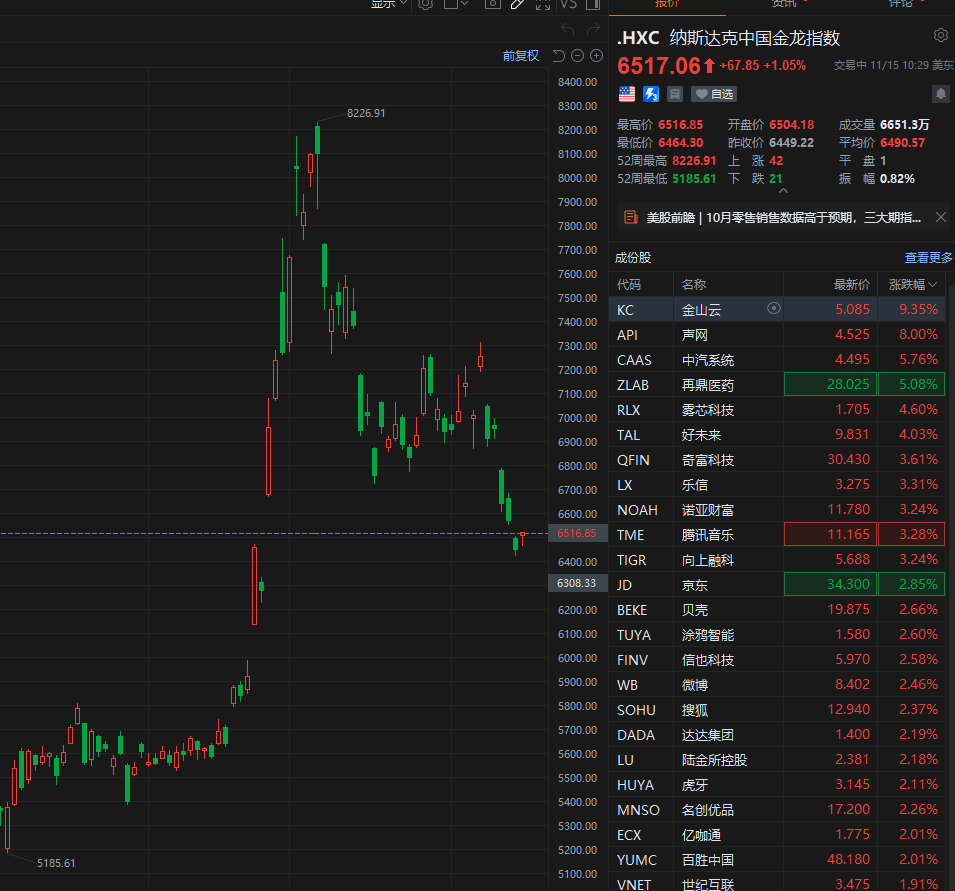Switch to the 资讯 tab
The width and height of the screenshot is (955, 891).
point(784,4)
